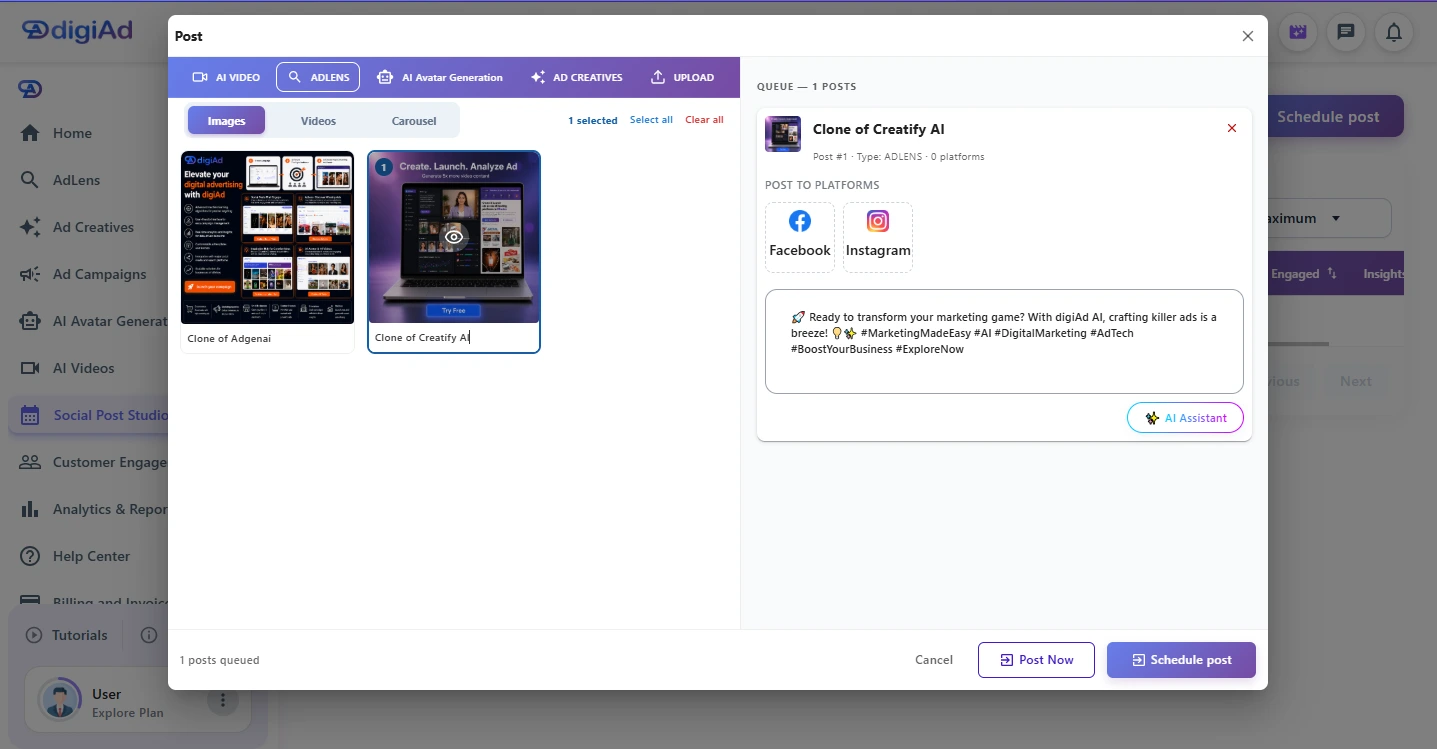Viewport: 1437px width, 749px height.
Task: Open Ad Campaigns in the sidebar
Action: click(99, 274)
